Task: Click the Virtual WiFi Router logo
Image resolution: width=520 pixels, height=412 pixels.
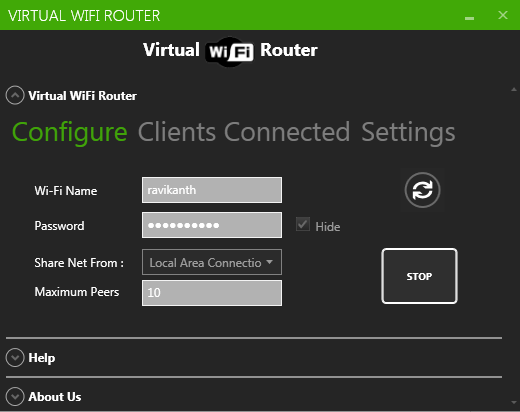Action: (x=230, y=51)
